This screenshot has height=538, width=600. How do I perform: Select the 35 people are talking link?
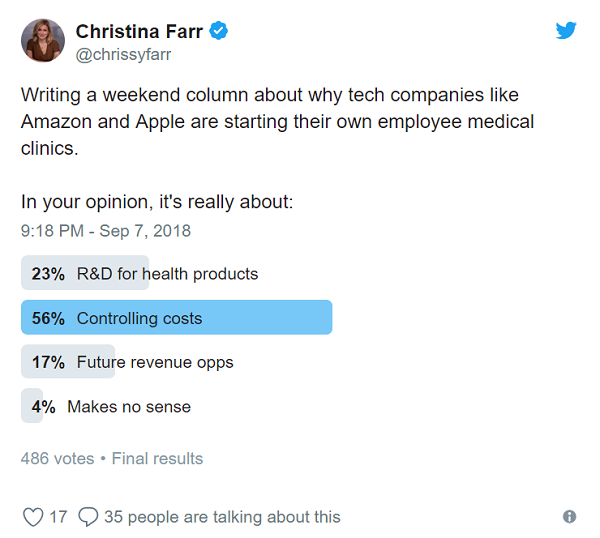pos(222,517)
